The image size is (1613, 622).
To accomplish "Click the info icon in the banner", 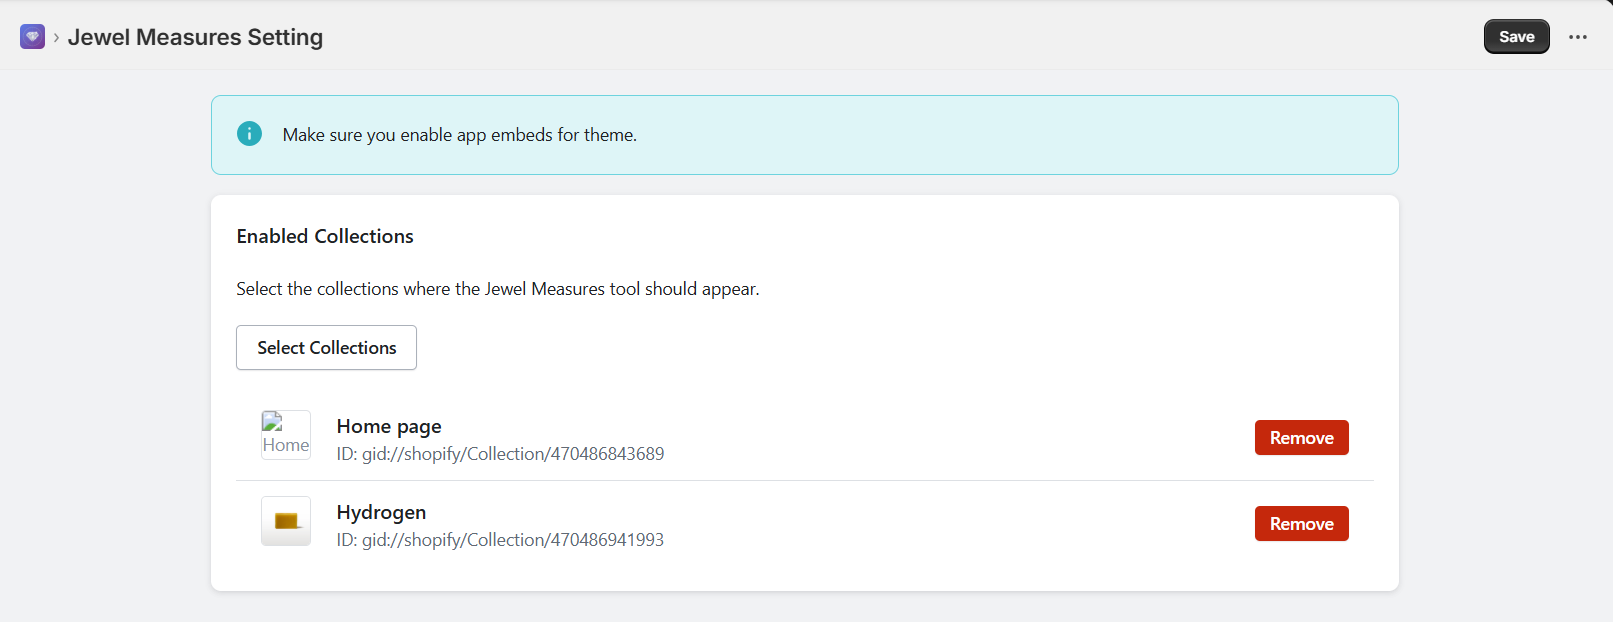I will point(249,134).
